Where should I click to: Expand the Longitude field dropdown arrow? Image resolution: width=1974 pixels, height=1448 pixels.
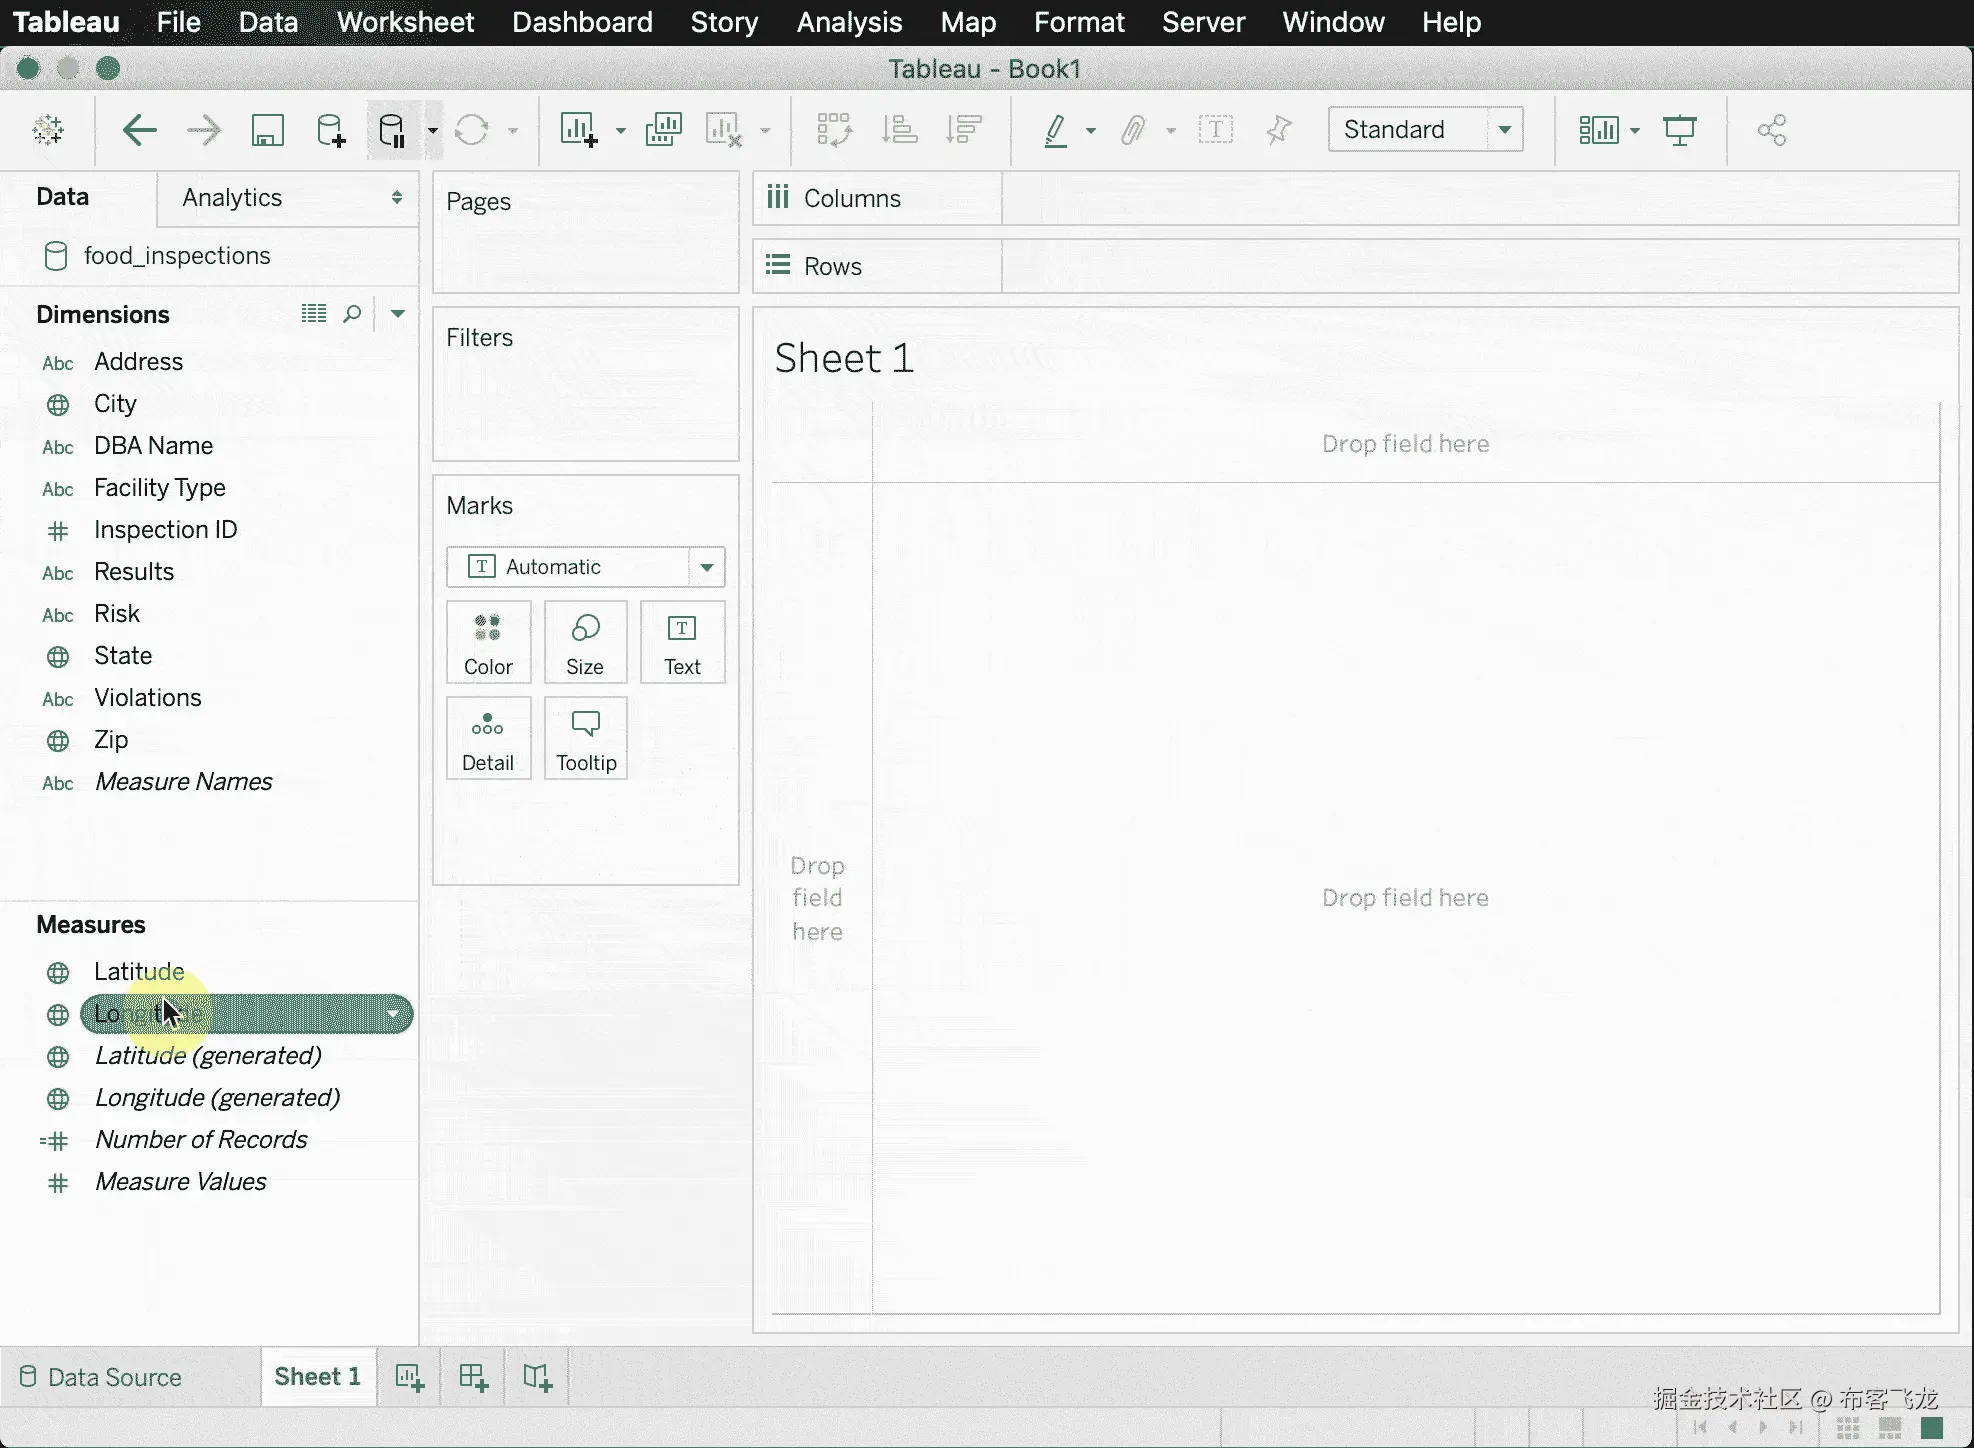tap(393, 1014)
